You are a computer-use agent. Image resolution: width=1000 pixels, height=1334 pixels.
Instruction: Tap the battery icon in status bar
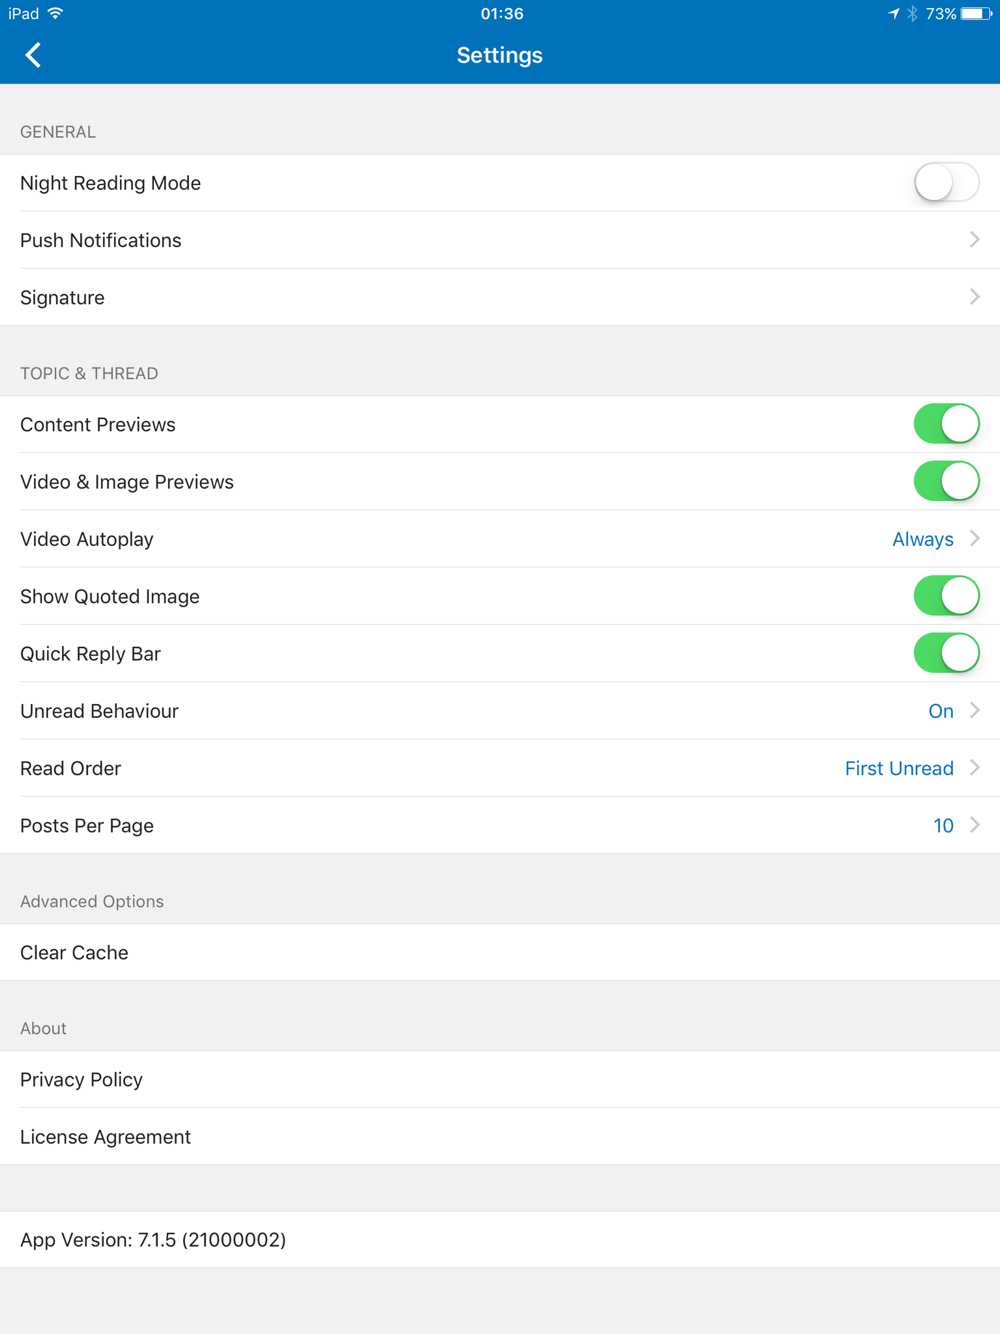[976, 14]
